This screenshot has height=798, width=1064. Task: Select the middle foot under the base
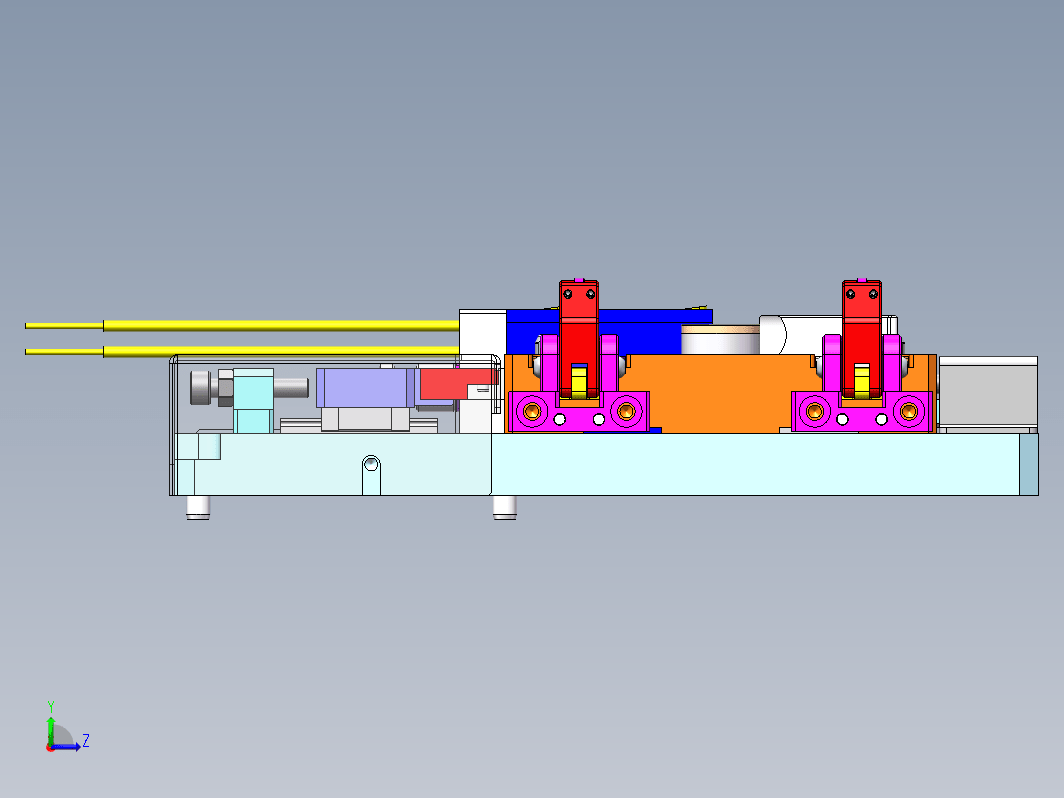[x=504, y=508]
